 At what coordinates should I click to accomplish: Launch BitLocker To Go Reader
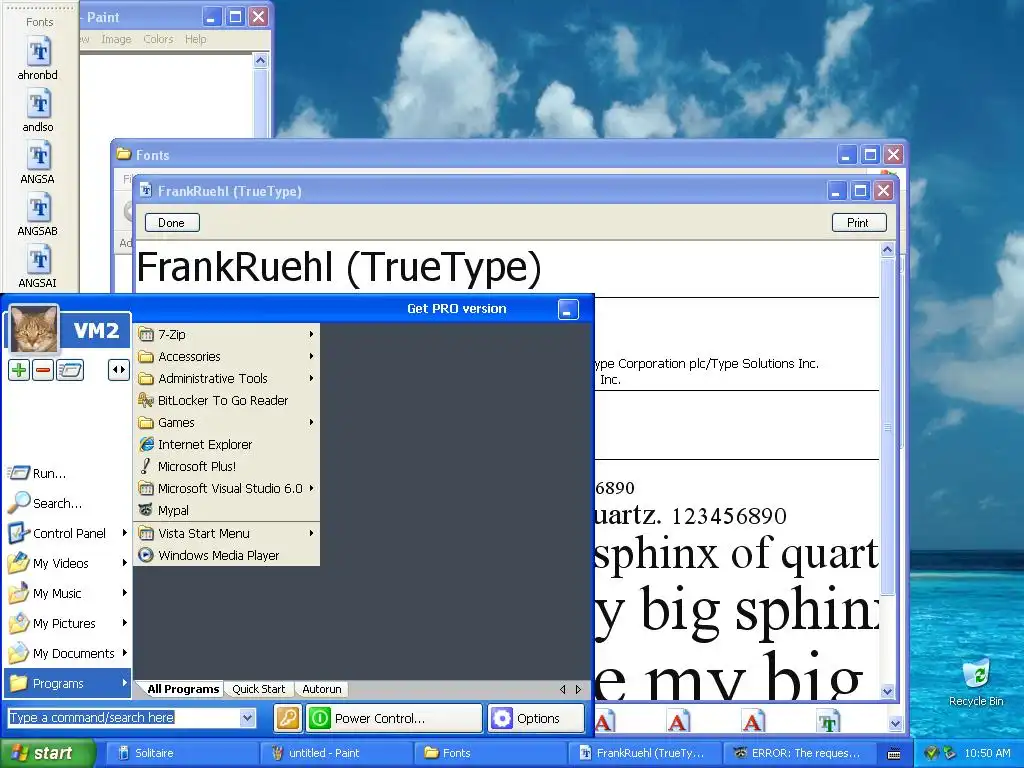pos(226,400)
